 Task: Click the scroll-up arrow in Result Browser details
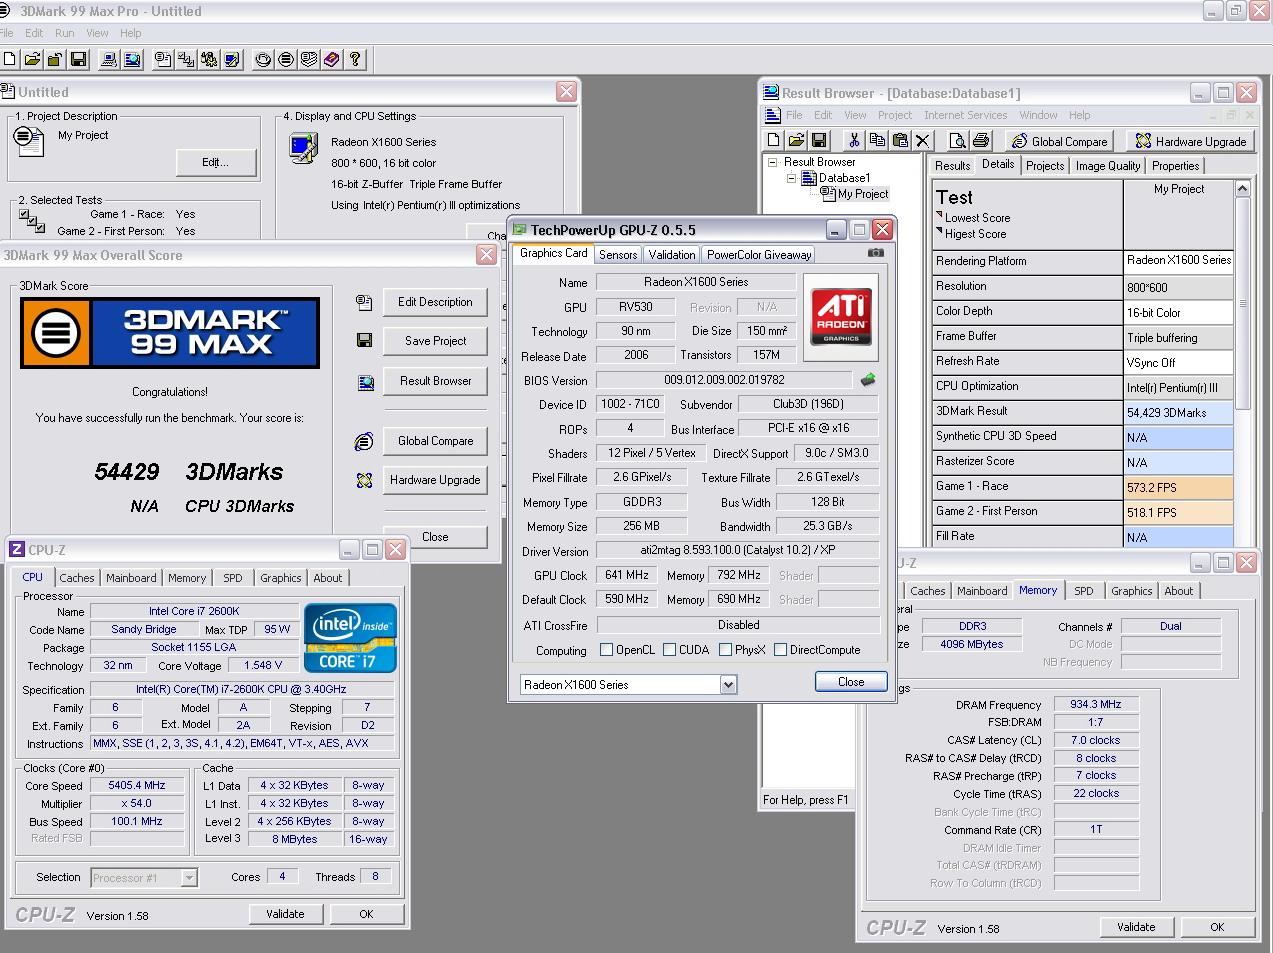coord(1242,189)
